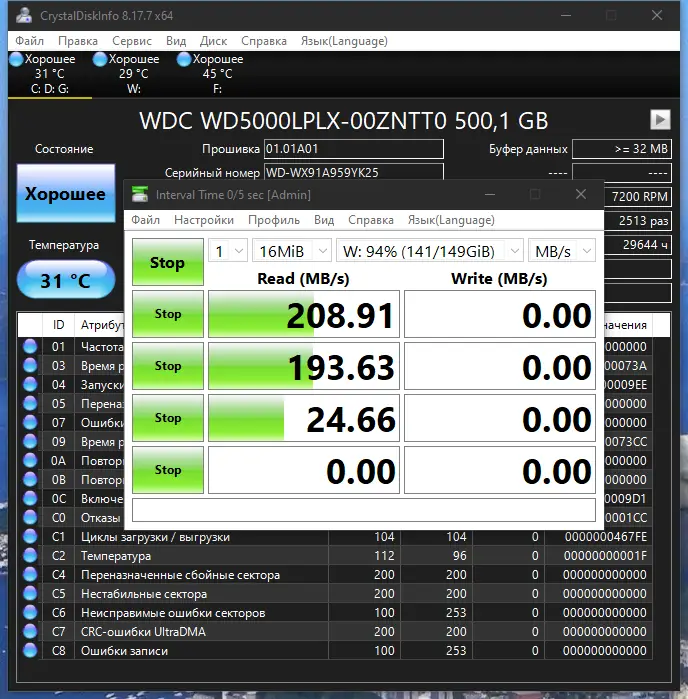
Task: Click Stop button beside 208.91 result
Action: [x=168, y=314]
